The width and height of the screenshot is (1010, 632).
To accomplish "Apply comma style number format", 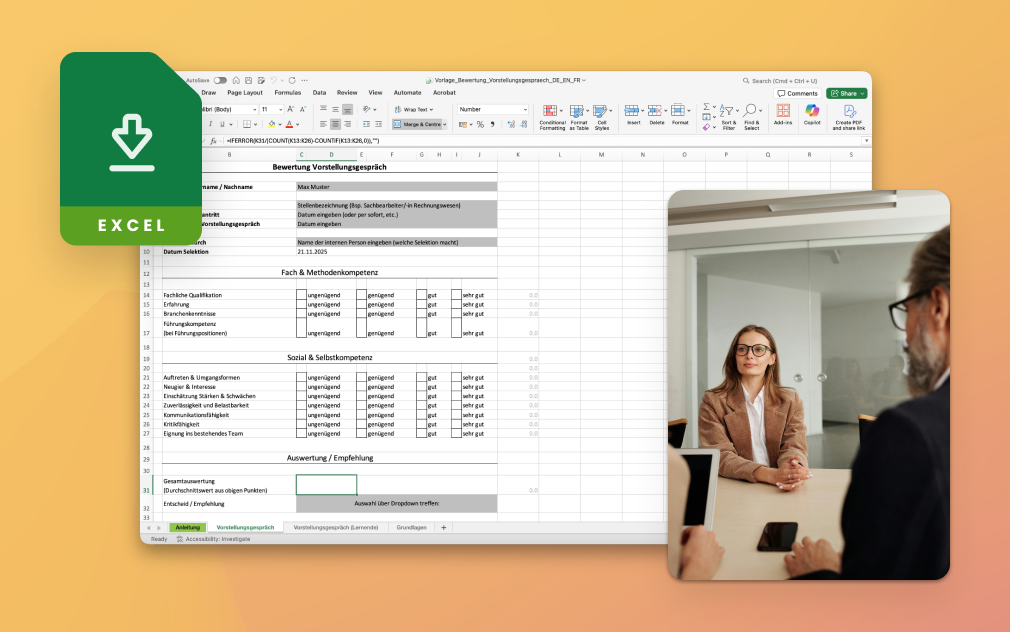I will [493, 124].
